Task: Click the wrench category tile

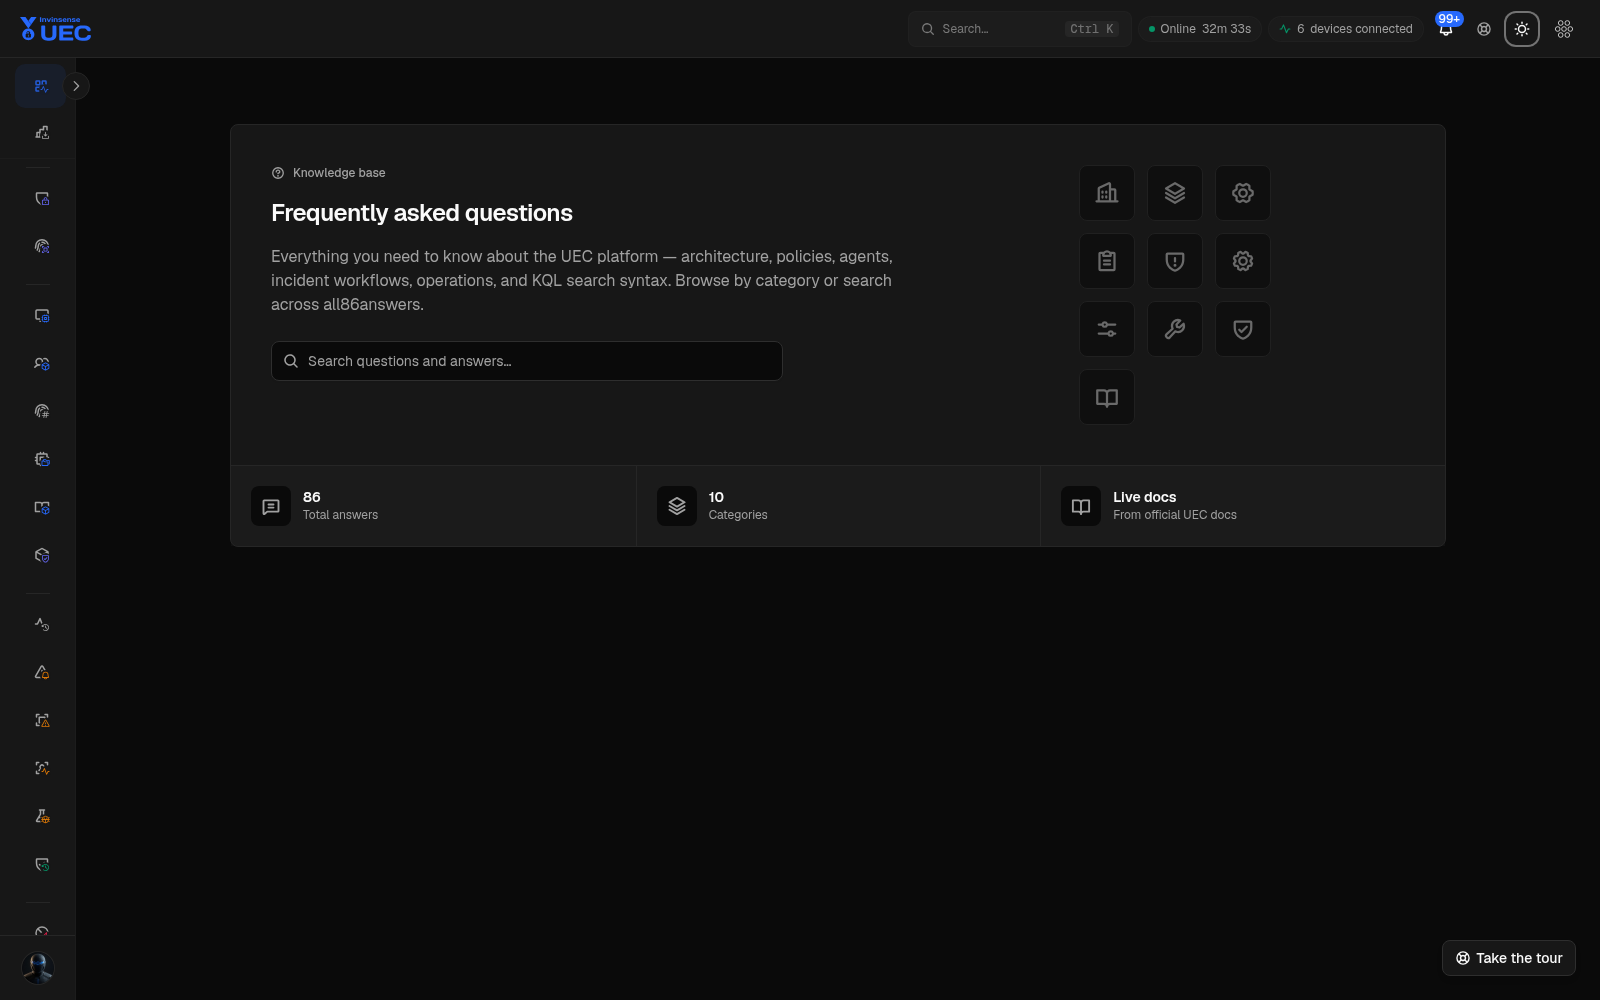Action: 1175,329
